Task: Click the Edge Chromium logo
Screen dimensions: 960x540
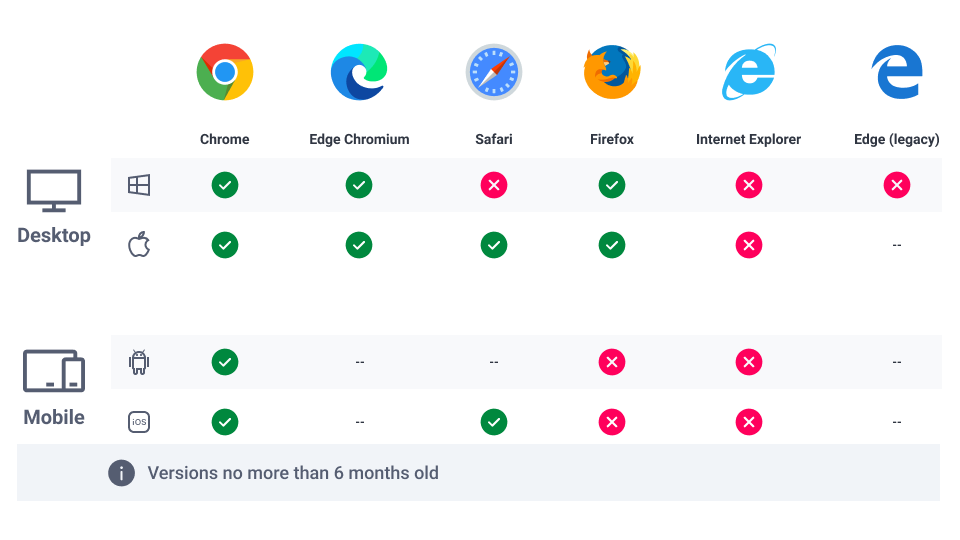Action: pyautogui.click(x=359, y=72)
